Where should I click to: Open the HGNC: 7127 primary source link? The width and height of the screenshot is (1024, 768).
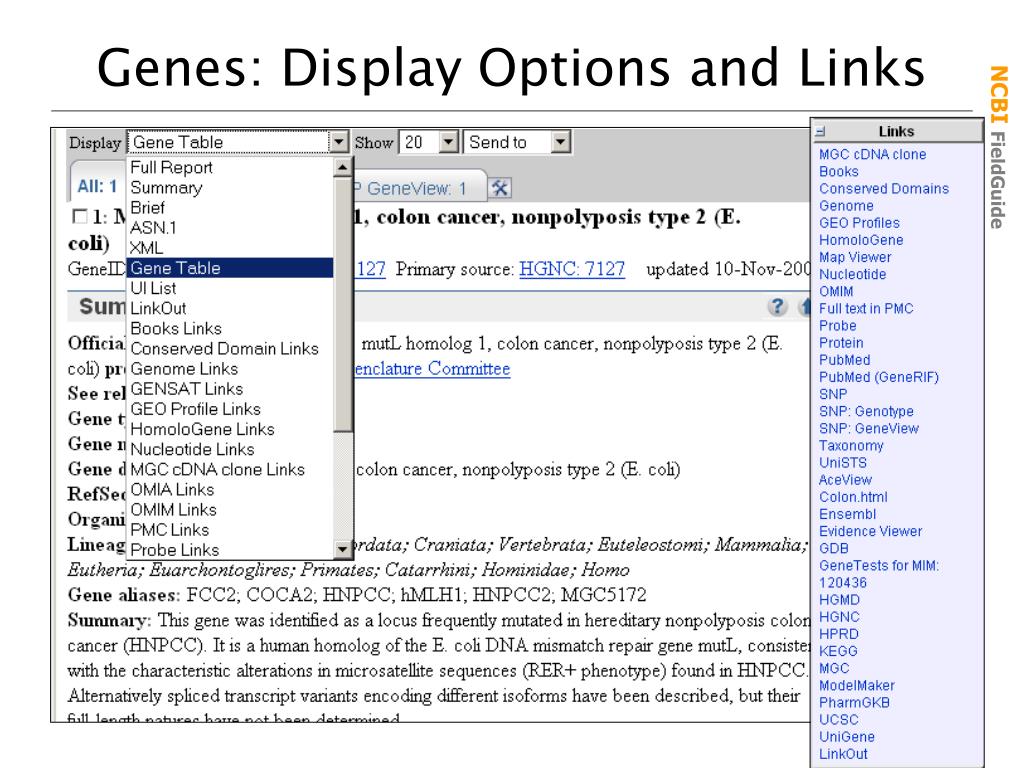pyautogui.click(x=572, y=269)
